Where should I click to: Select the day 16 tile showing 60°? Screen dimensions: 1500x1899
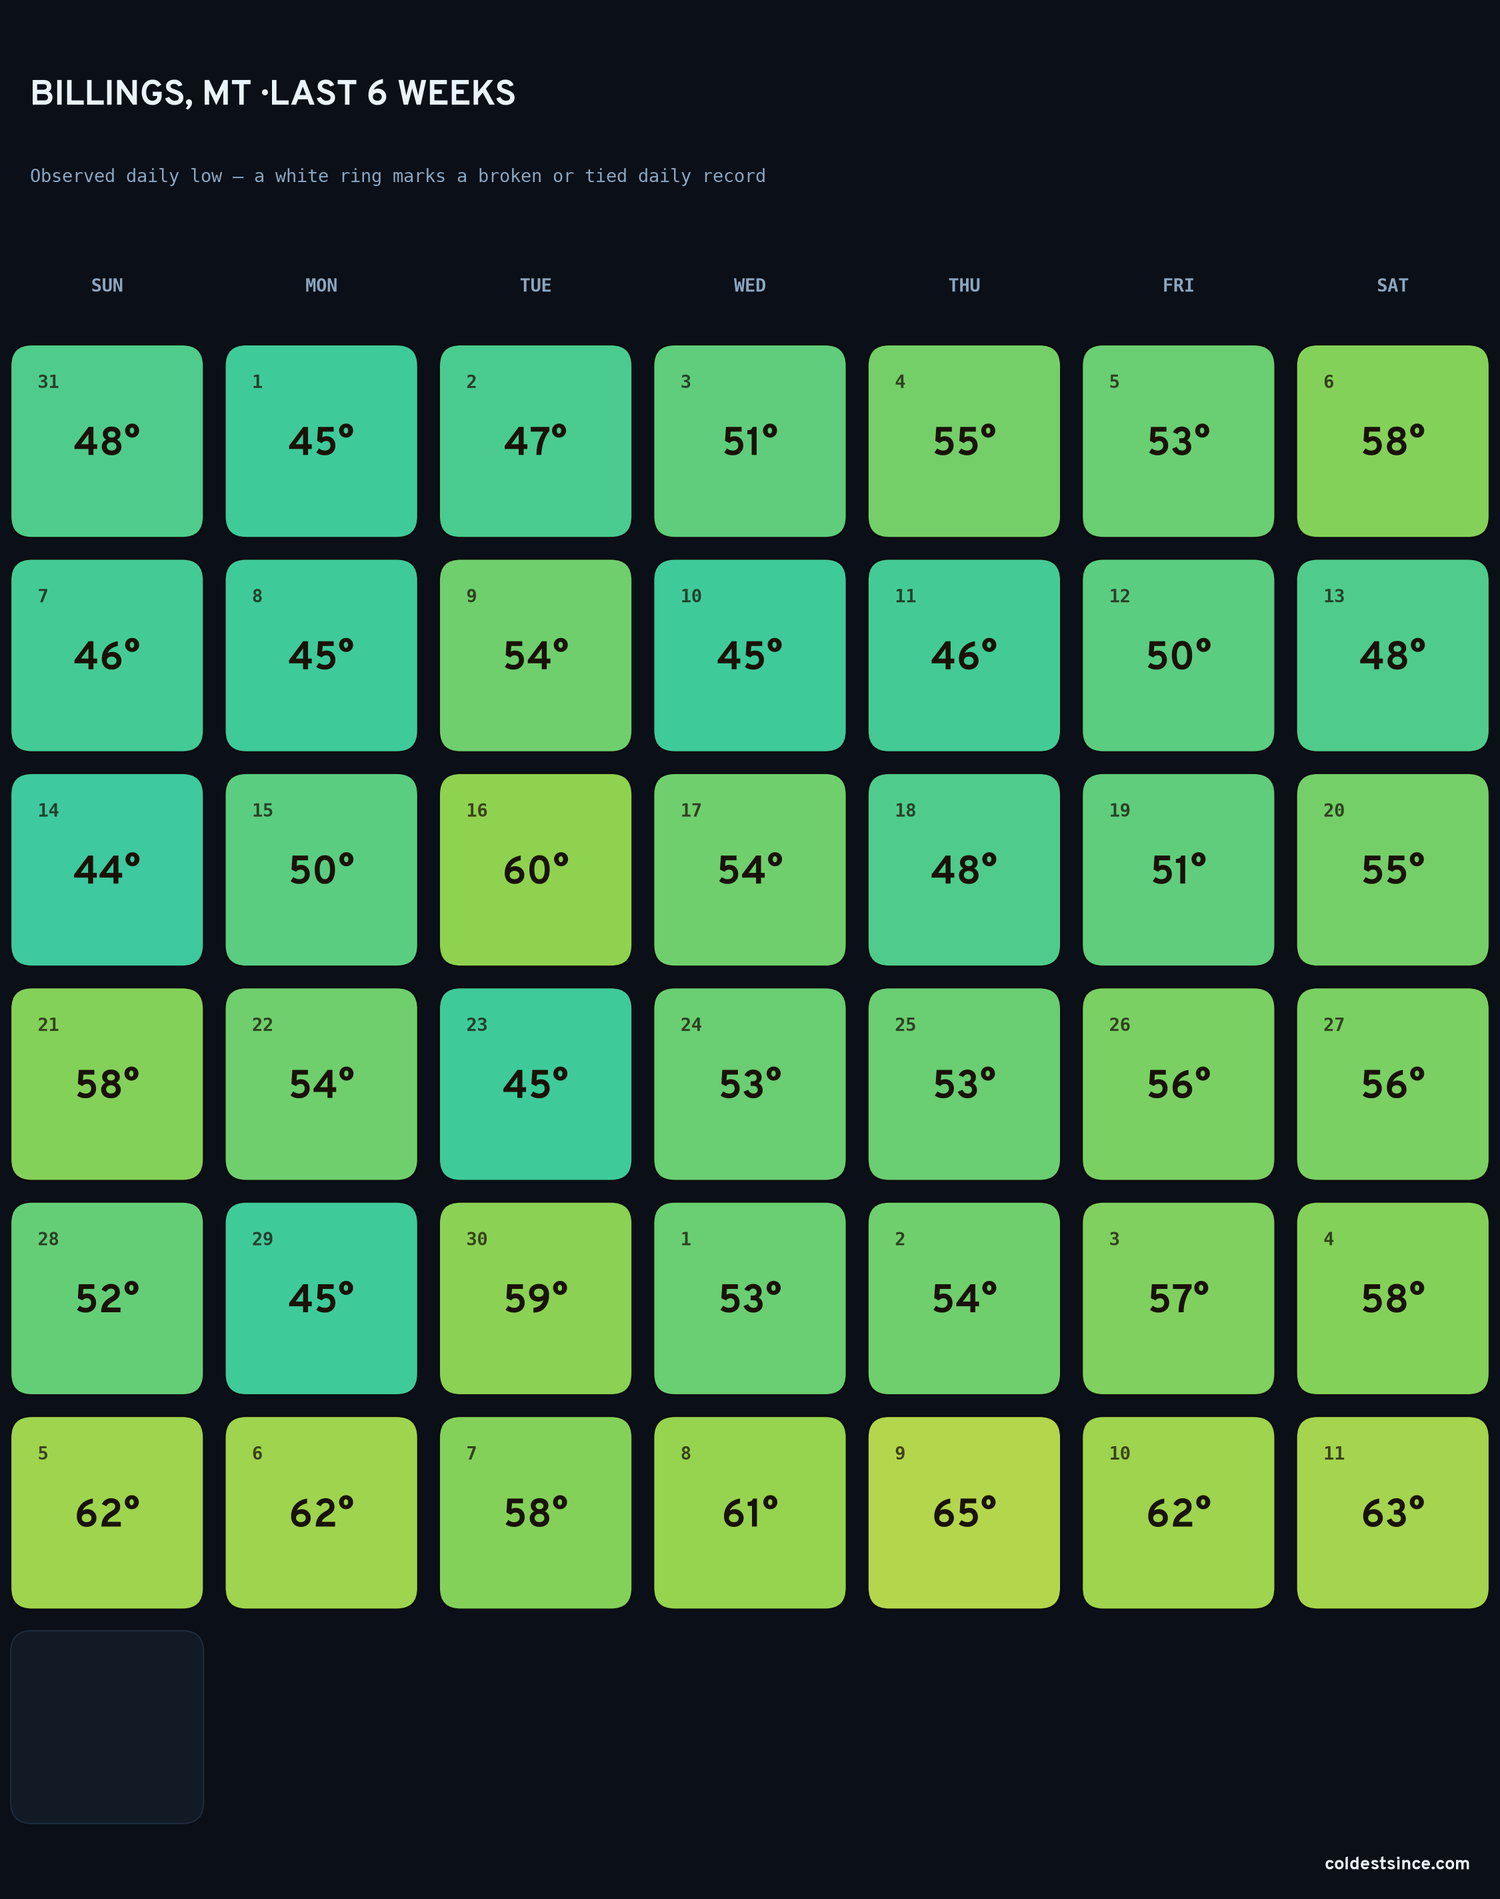[x=535, y=869]
